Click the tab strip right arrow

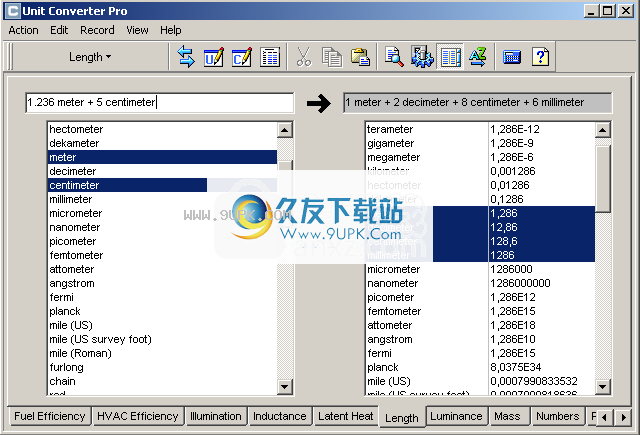click(623, 417)
